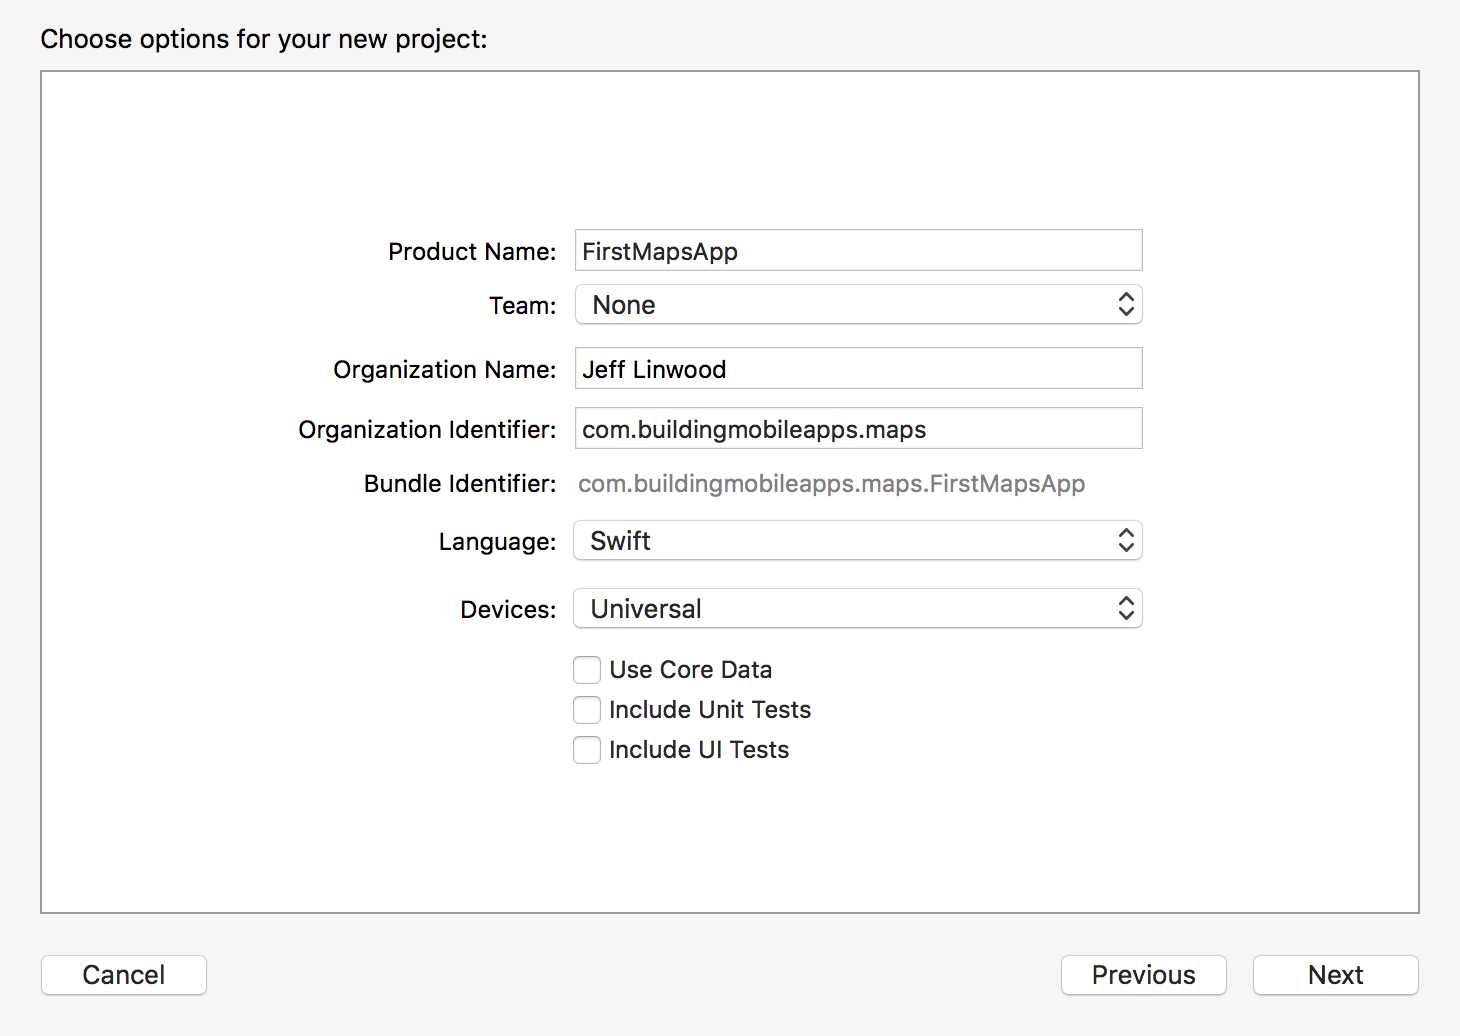Open the Team dropdown showing None
This screenshot has width=1460, height=1036.
click(858, 304)
